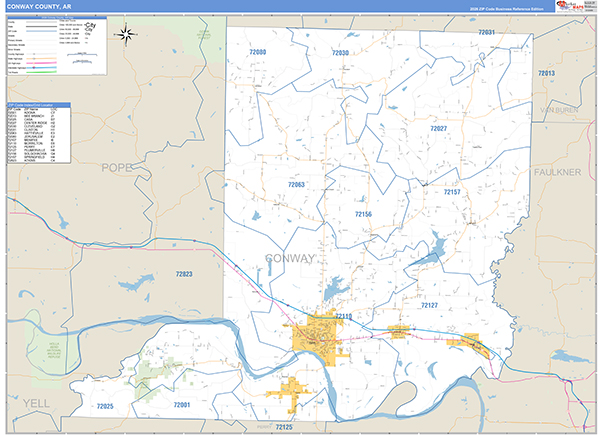Select ZIP code label 72063
600x435 pixels.
pos(296,184)
